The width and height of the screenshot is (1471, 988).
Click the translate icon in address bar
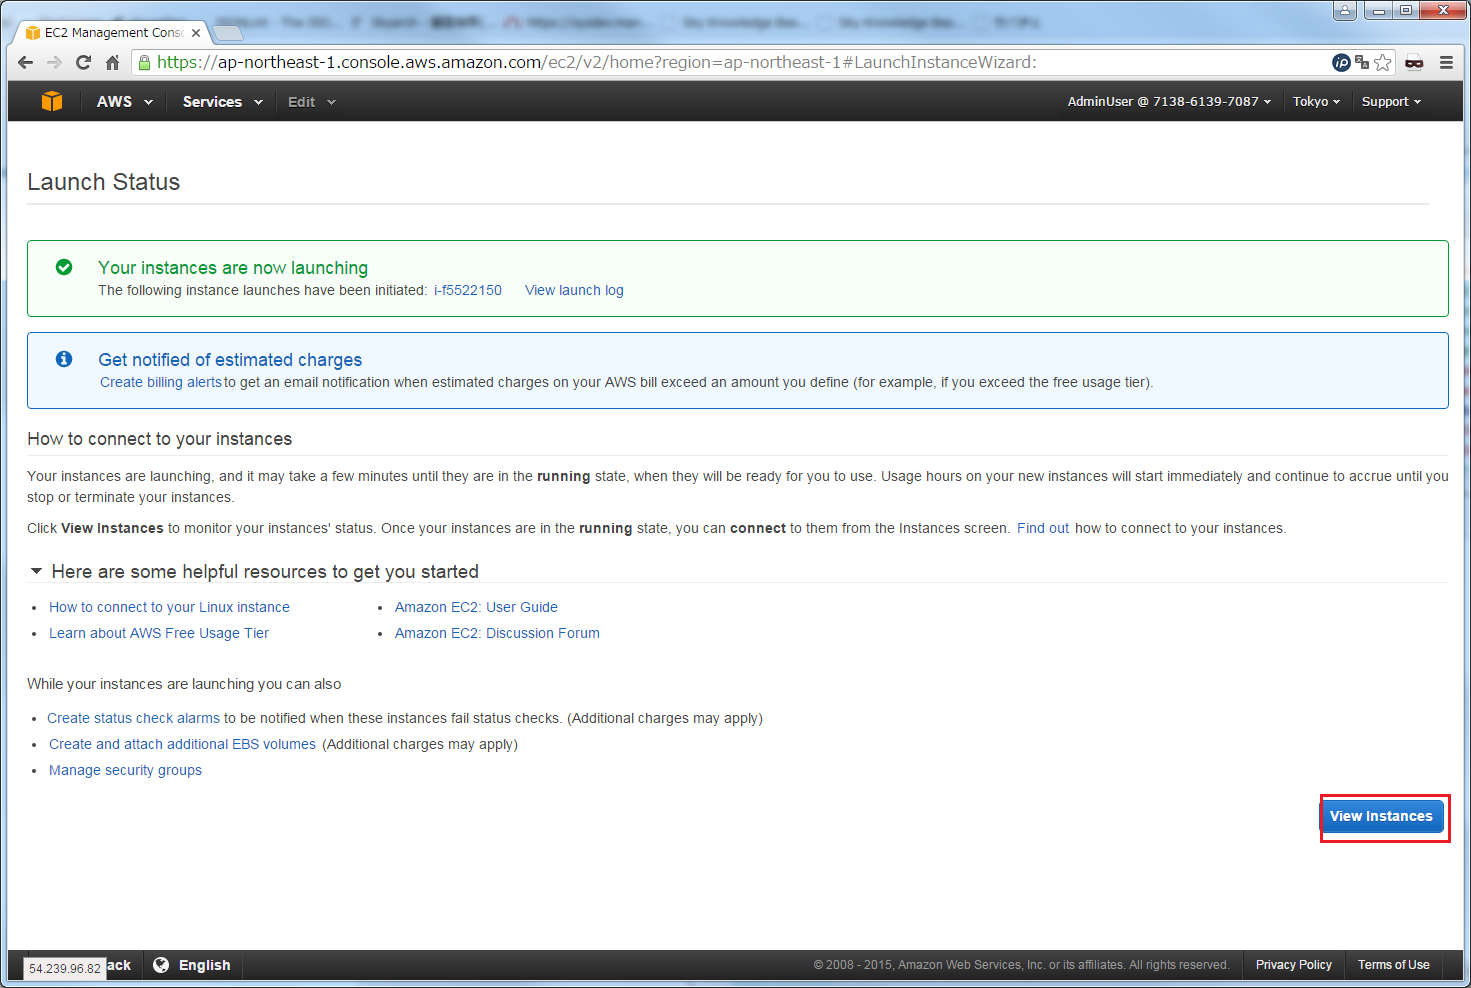pyautogui.click(x=1362, y=62)
